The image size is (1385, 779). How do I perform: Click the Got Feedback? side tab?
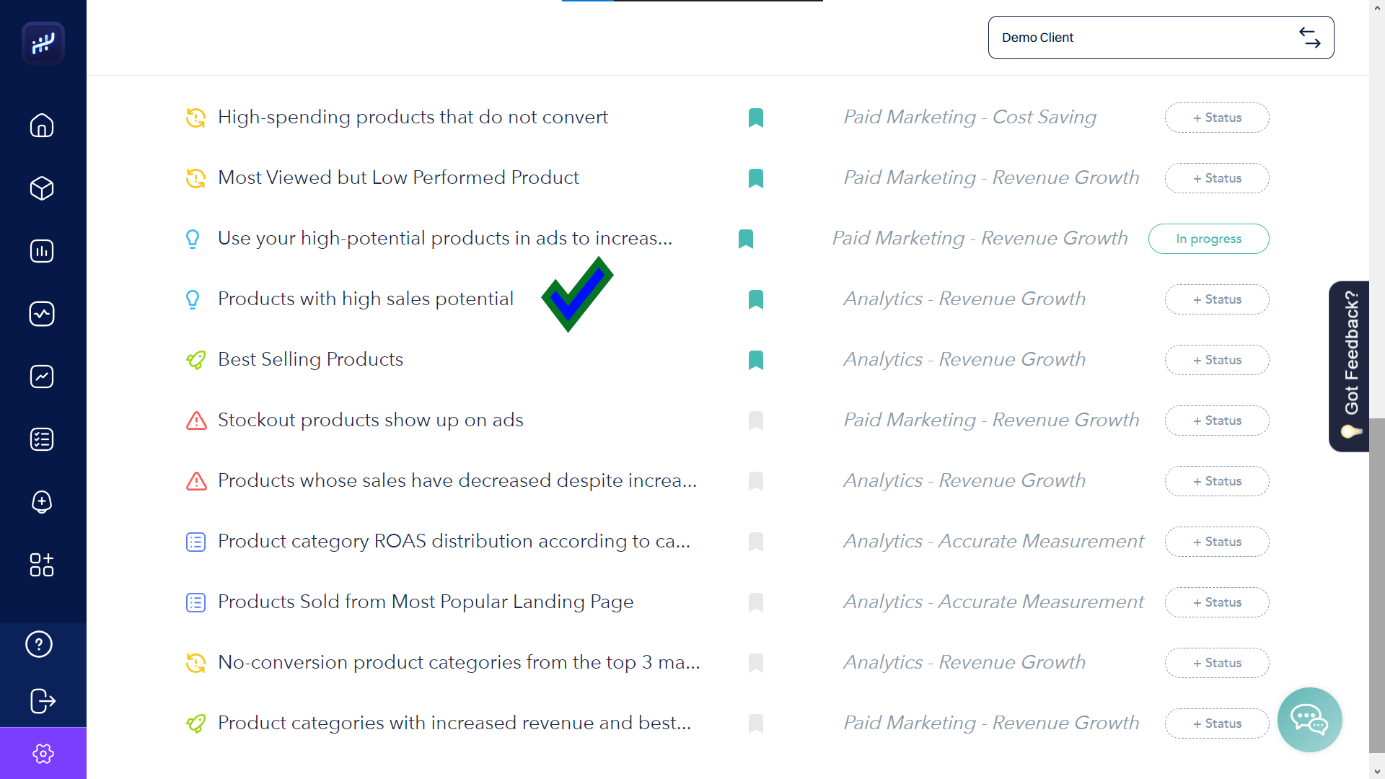[x=1350, y=365]
